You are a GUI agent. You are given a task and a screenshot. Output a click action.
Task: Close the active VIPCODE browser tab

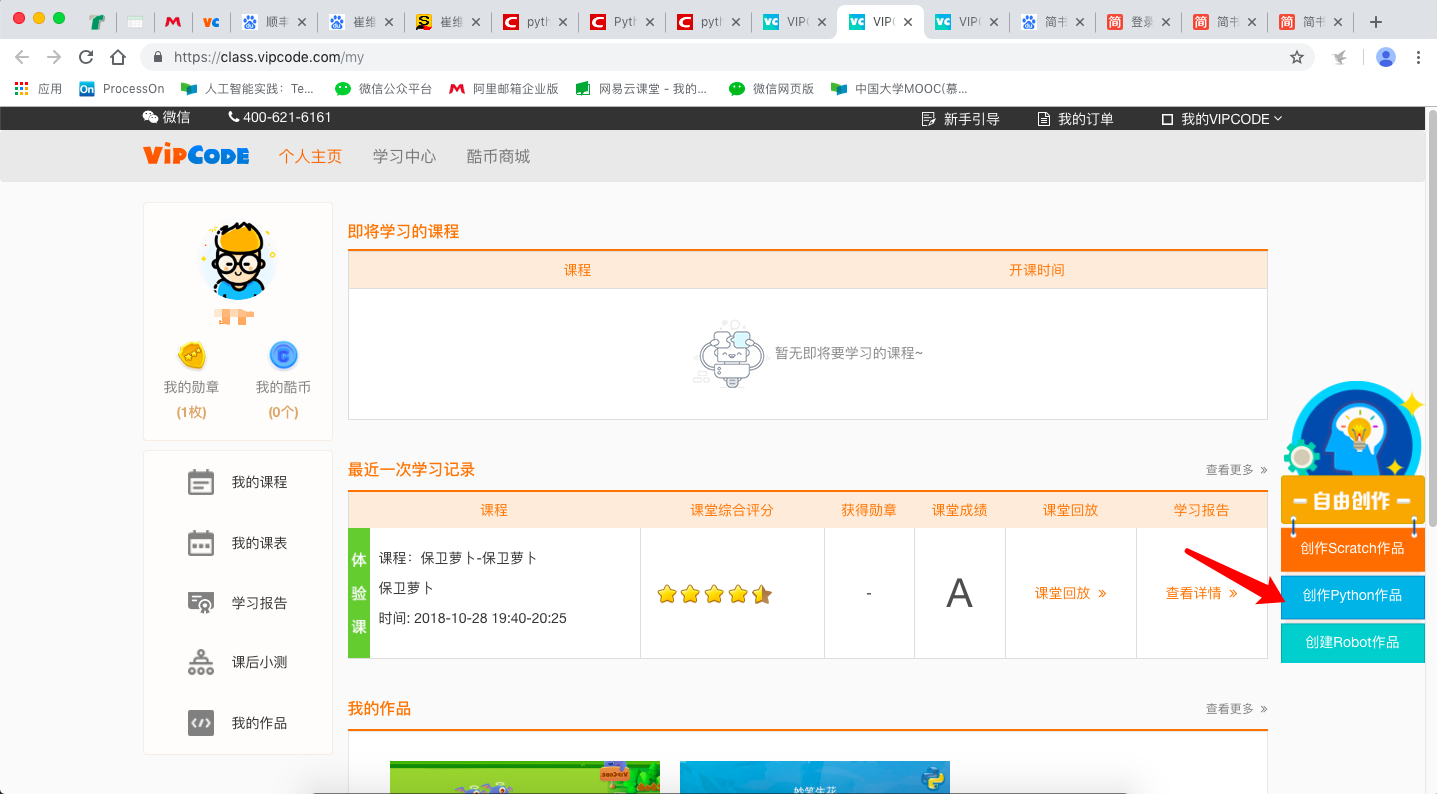click(x=908, y=21)
